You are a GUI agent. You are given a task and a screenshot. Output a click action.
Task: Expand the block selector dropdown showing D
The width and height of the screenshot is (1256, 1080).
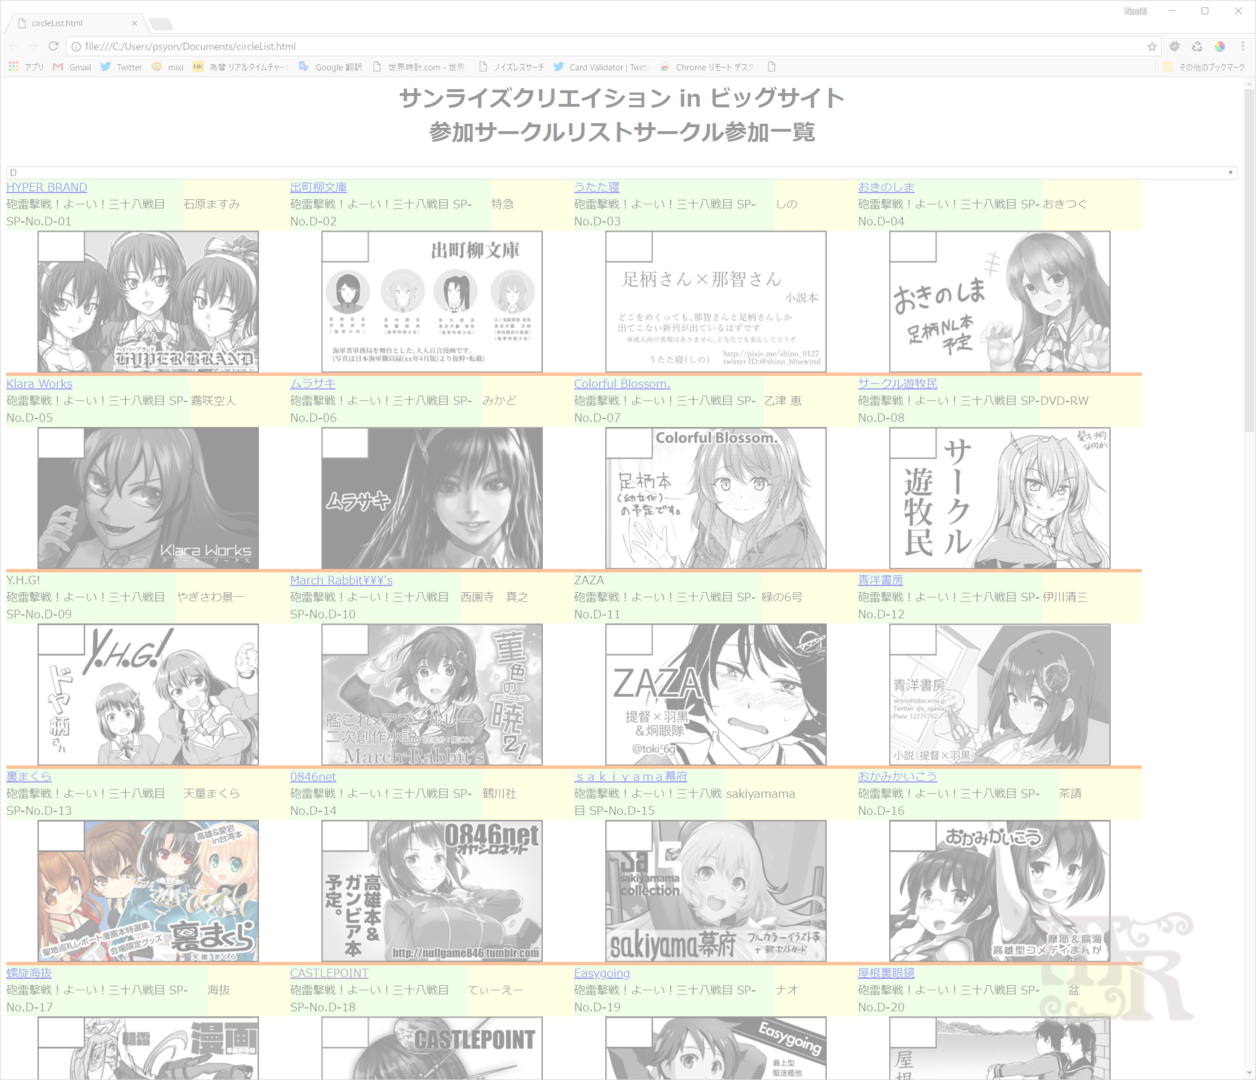(622, 173)
